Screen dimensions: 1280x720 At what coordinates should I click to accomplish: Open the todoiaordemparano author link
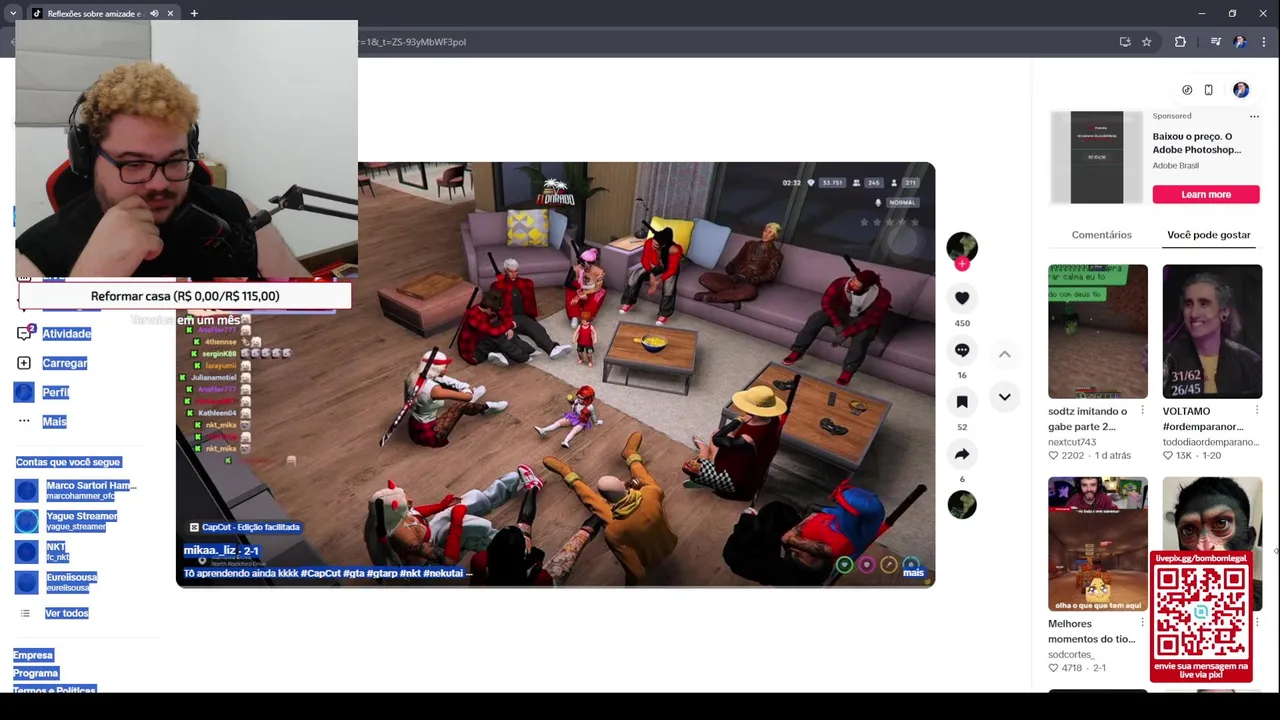point(1210,442)
